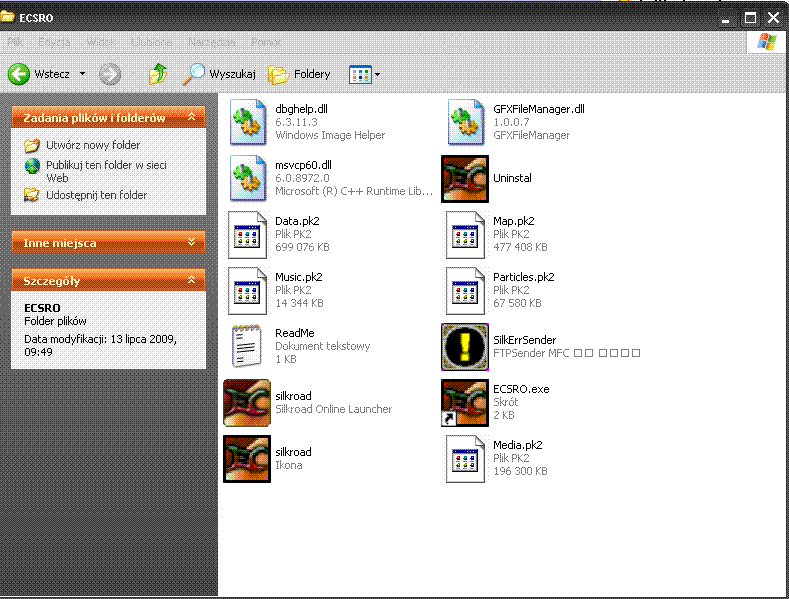The width and height of the screenshot is (789, 599).
Task: Select the dbghelp.dll file icon
Action: coord(247,122)
